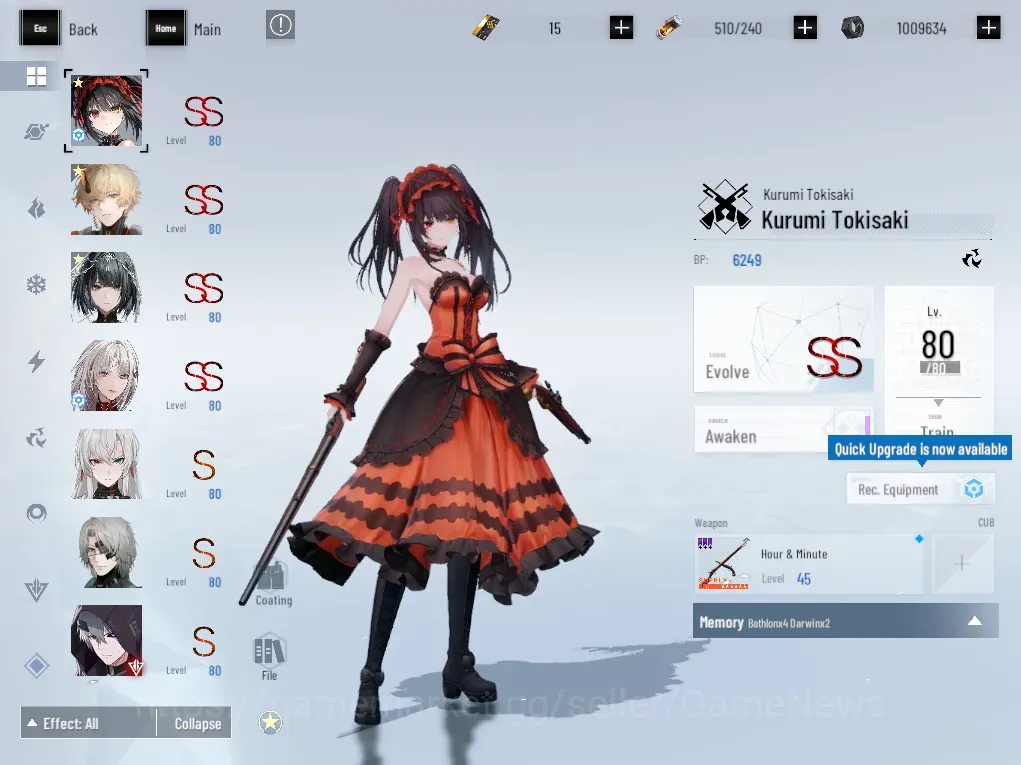Add serum next to 510/240
This screenshot has height=765, width=1021.
805,27
